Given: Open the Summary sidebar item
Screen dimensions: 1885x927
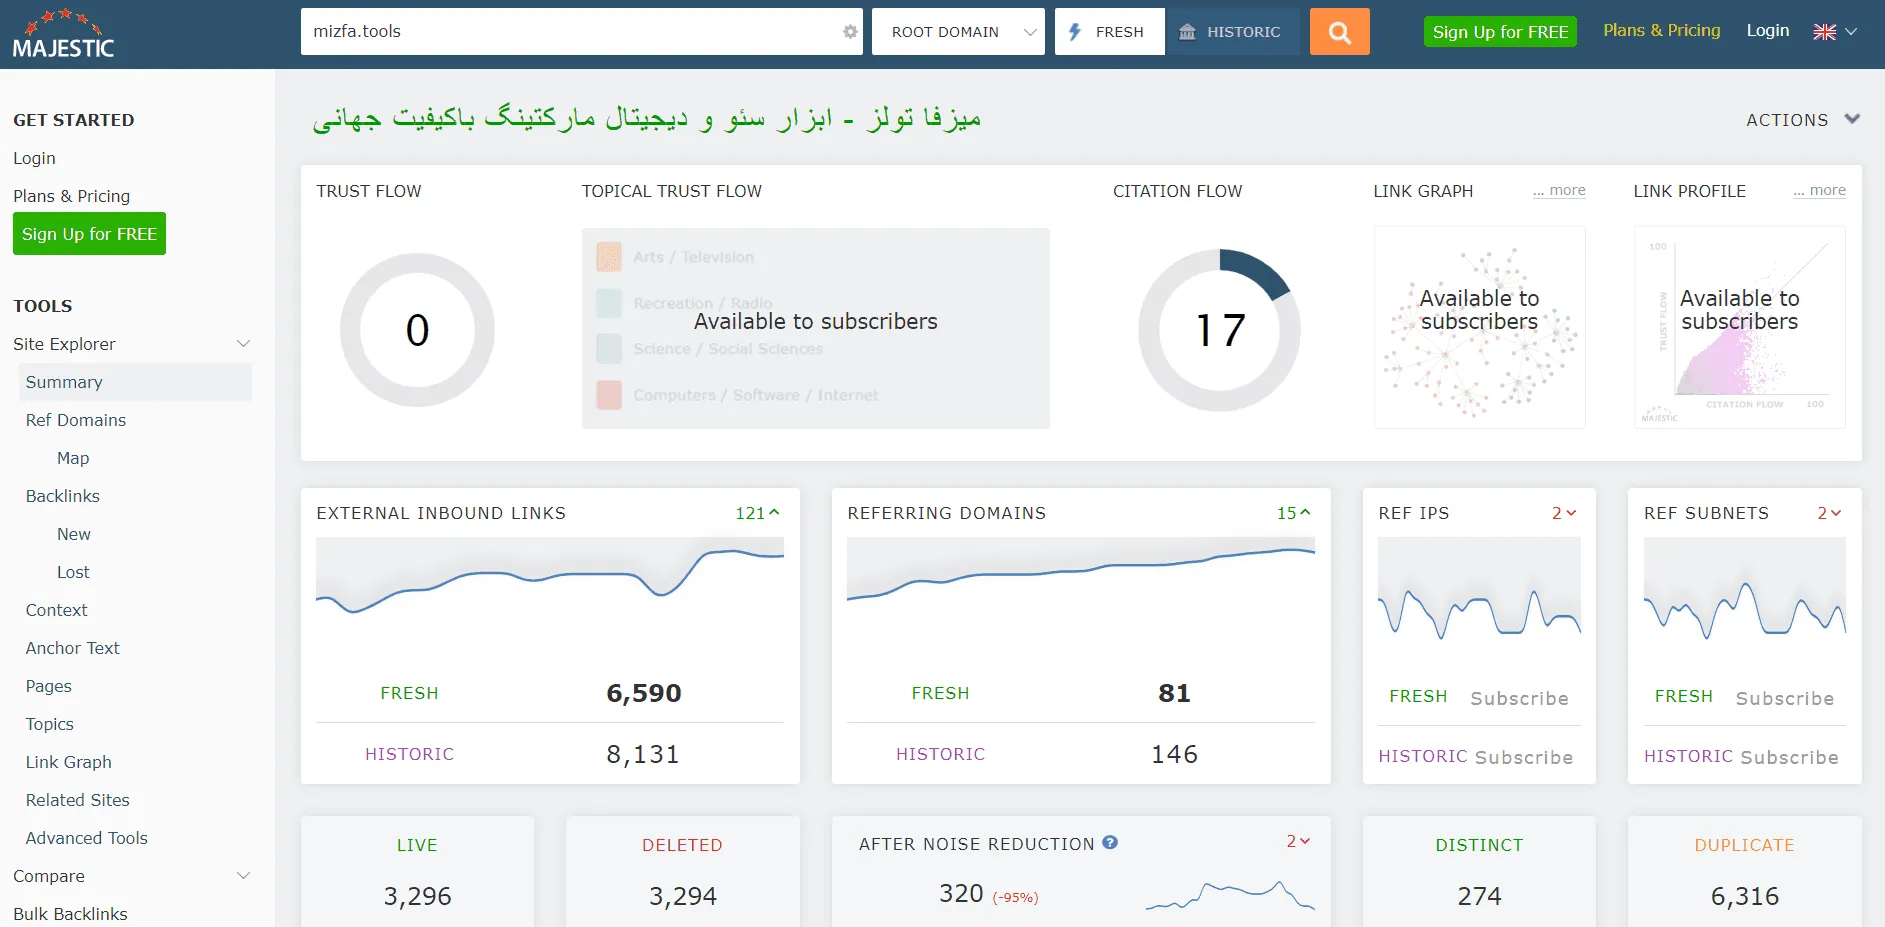Looking at the screenshot, I should click(135, 382).
